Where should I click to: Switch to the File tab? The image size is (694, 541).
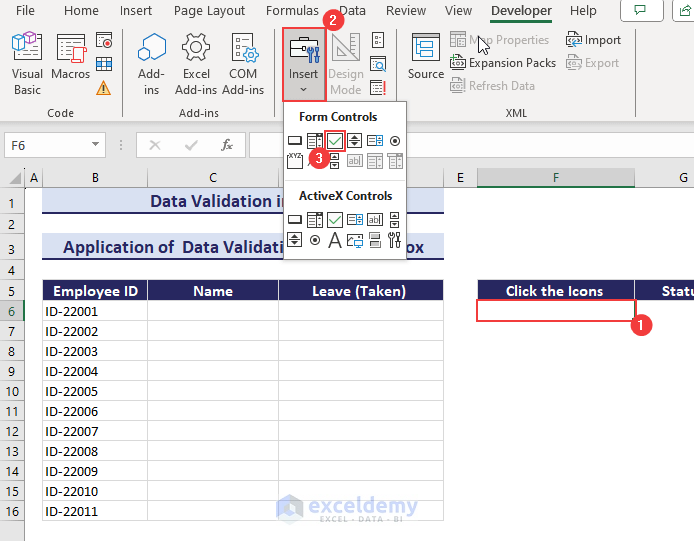coord(25,11)
